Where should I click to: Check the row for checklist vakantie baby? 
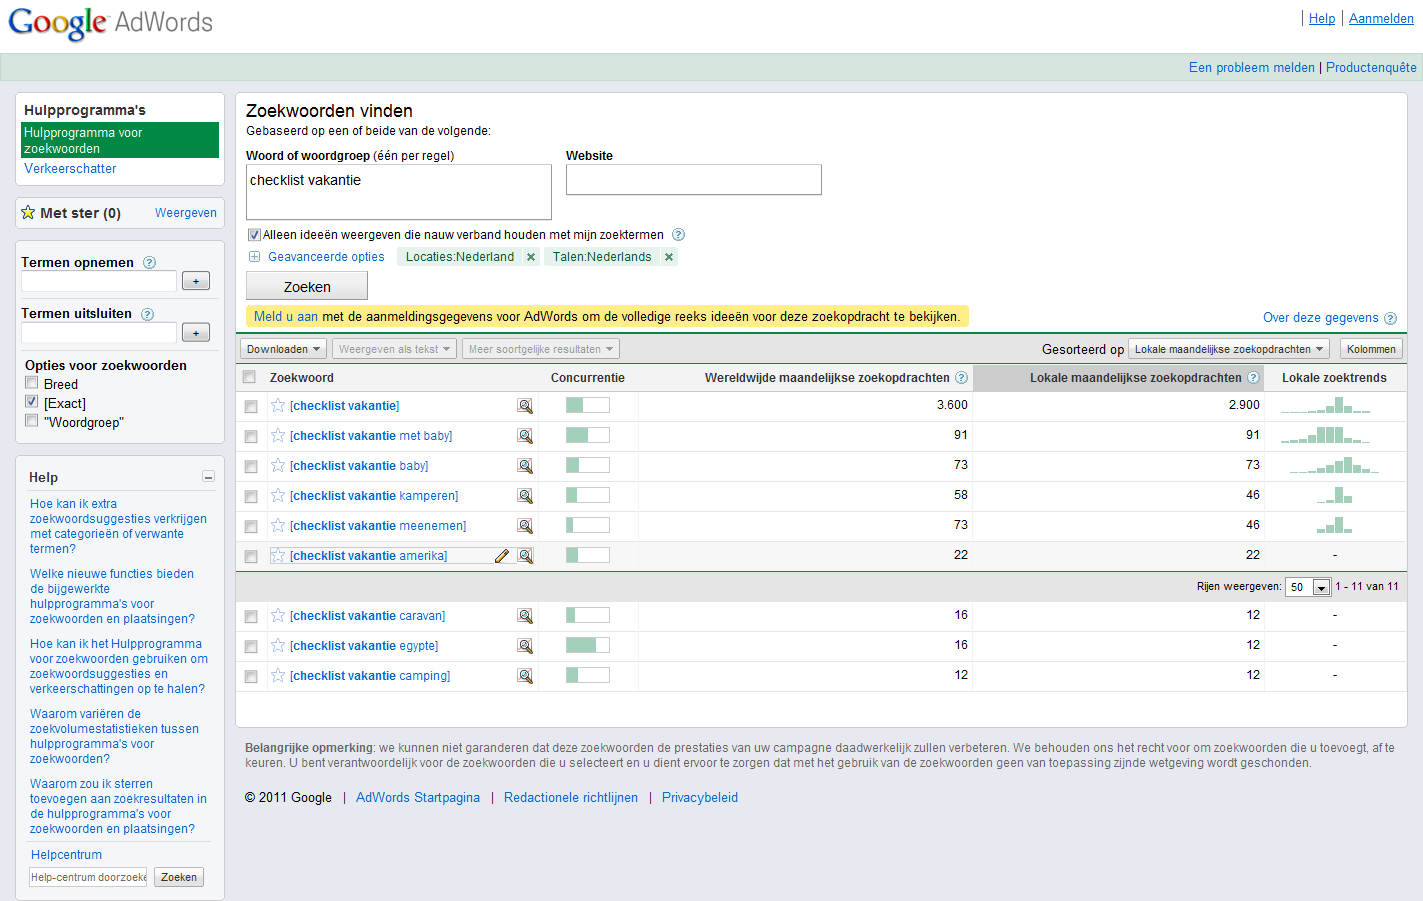[x=251, y=466]
